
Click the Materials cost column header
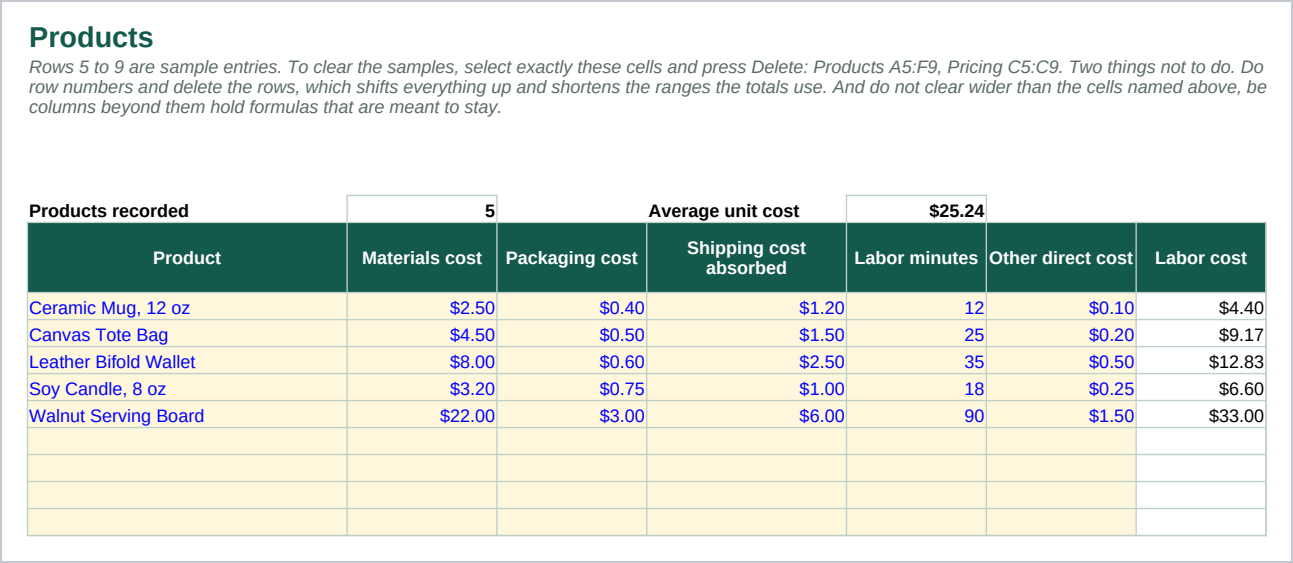[422, 258]
